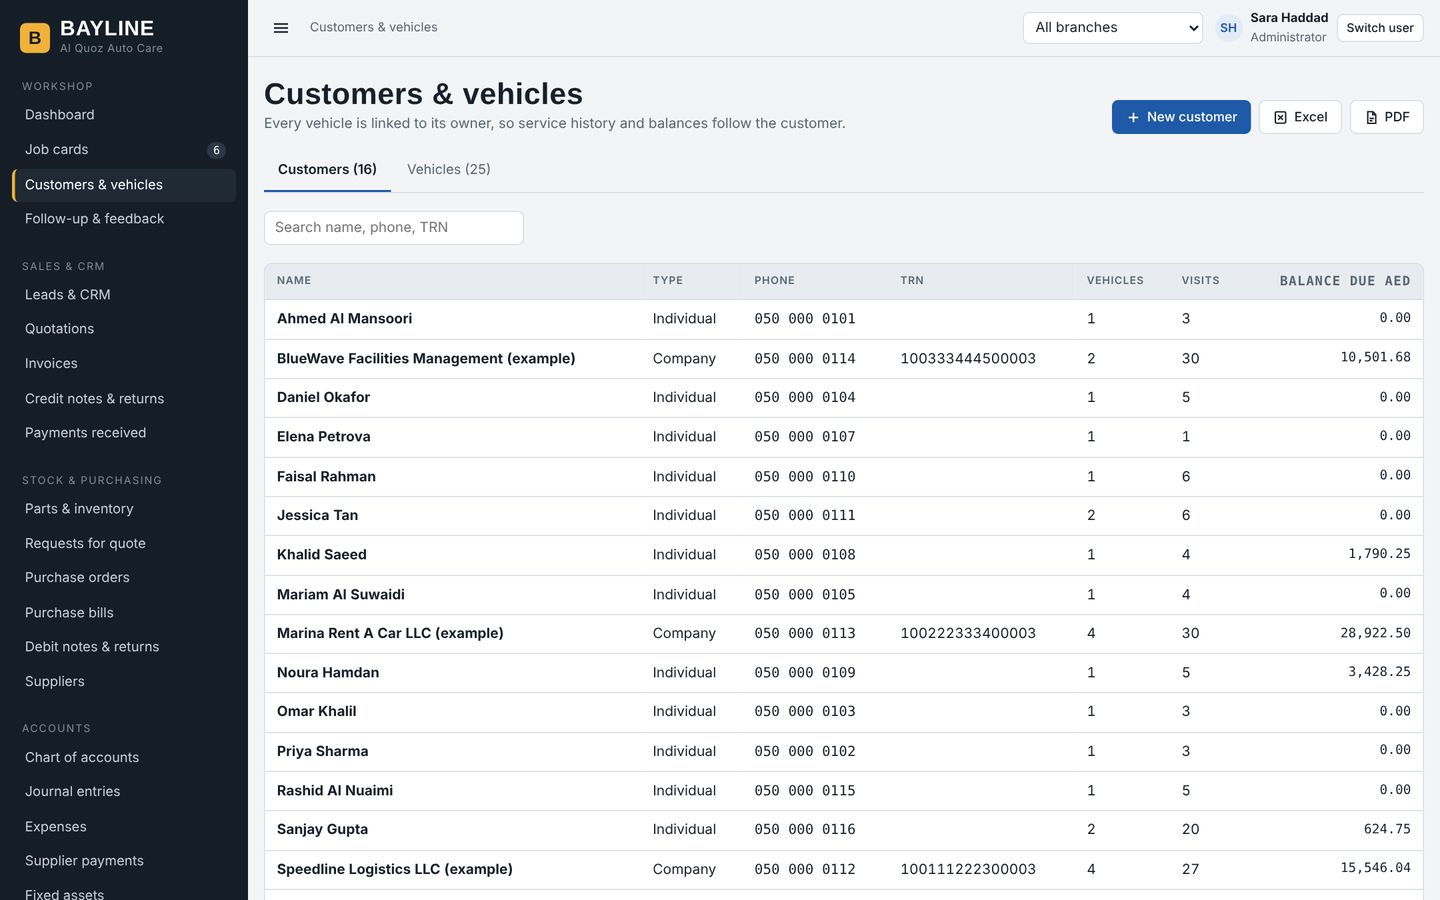Open BlueWave Facilities Management (example) row
The height and width of the screenshot is (900, 1440).
coord(844,359)
